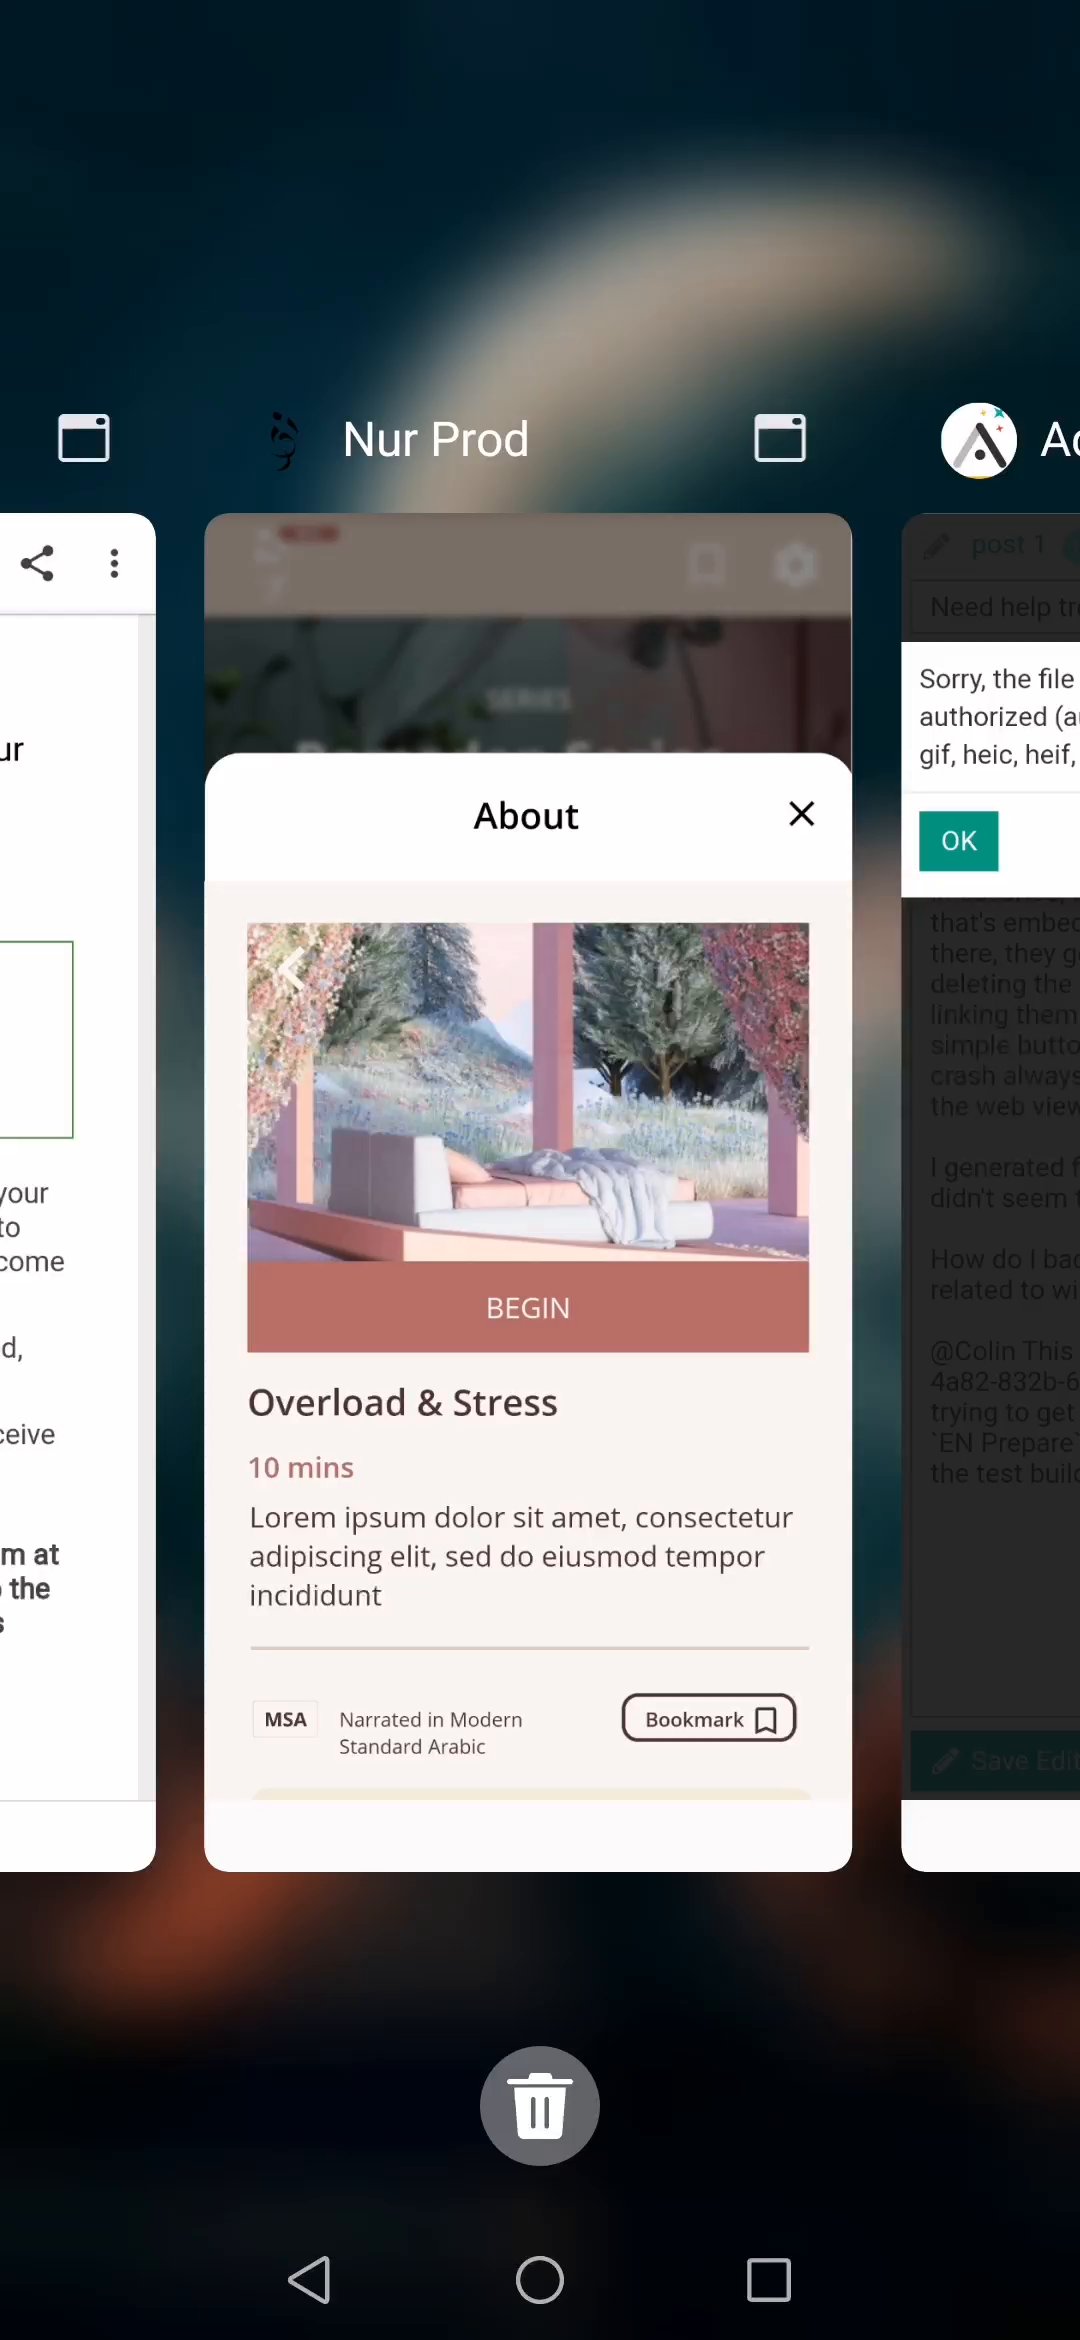Tap the Sorry, the file error message
Screen dimensions: 1080x2340
click(x=998, y=716)
